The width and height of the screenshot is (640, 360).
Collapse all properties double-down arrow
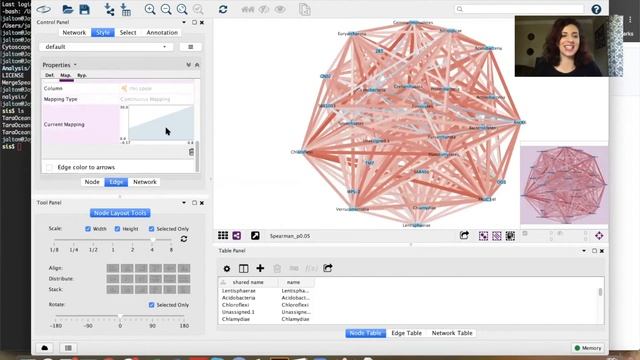pyautogui.click(x=189, y=65)
